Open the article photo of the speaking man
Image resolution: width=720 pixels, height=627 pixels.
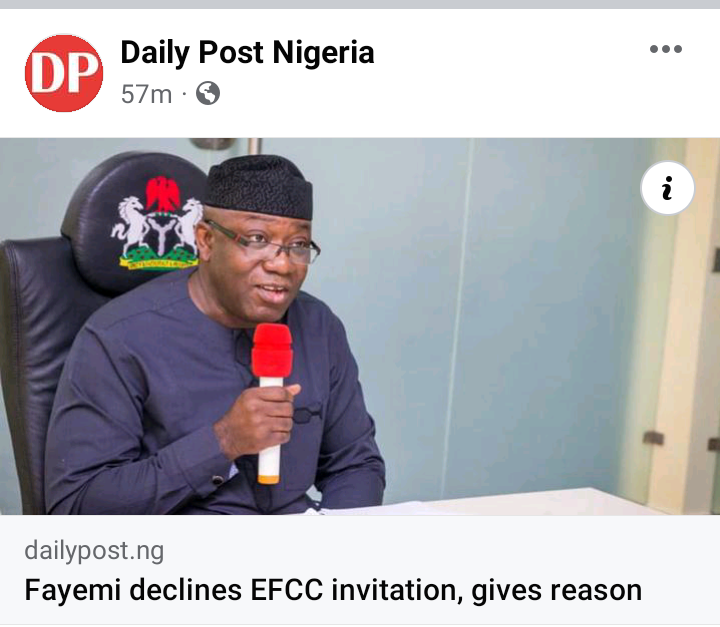(360, 326)
